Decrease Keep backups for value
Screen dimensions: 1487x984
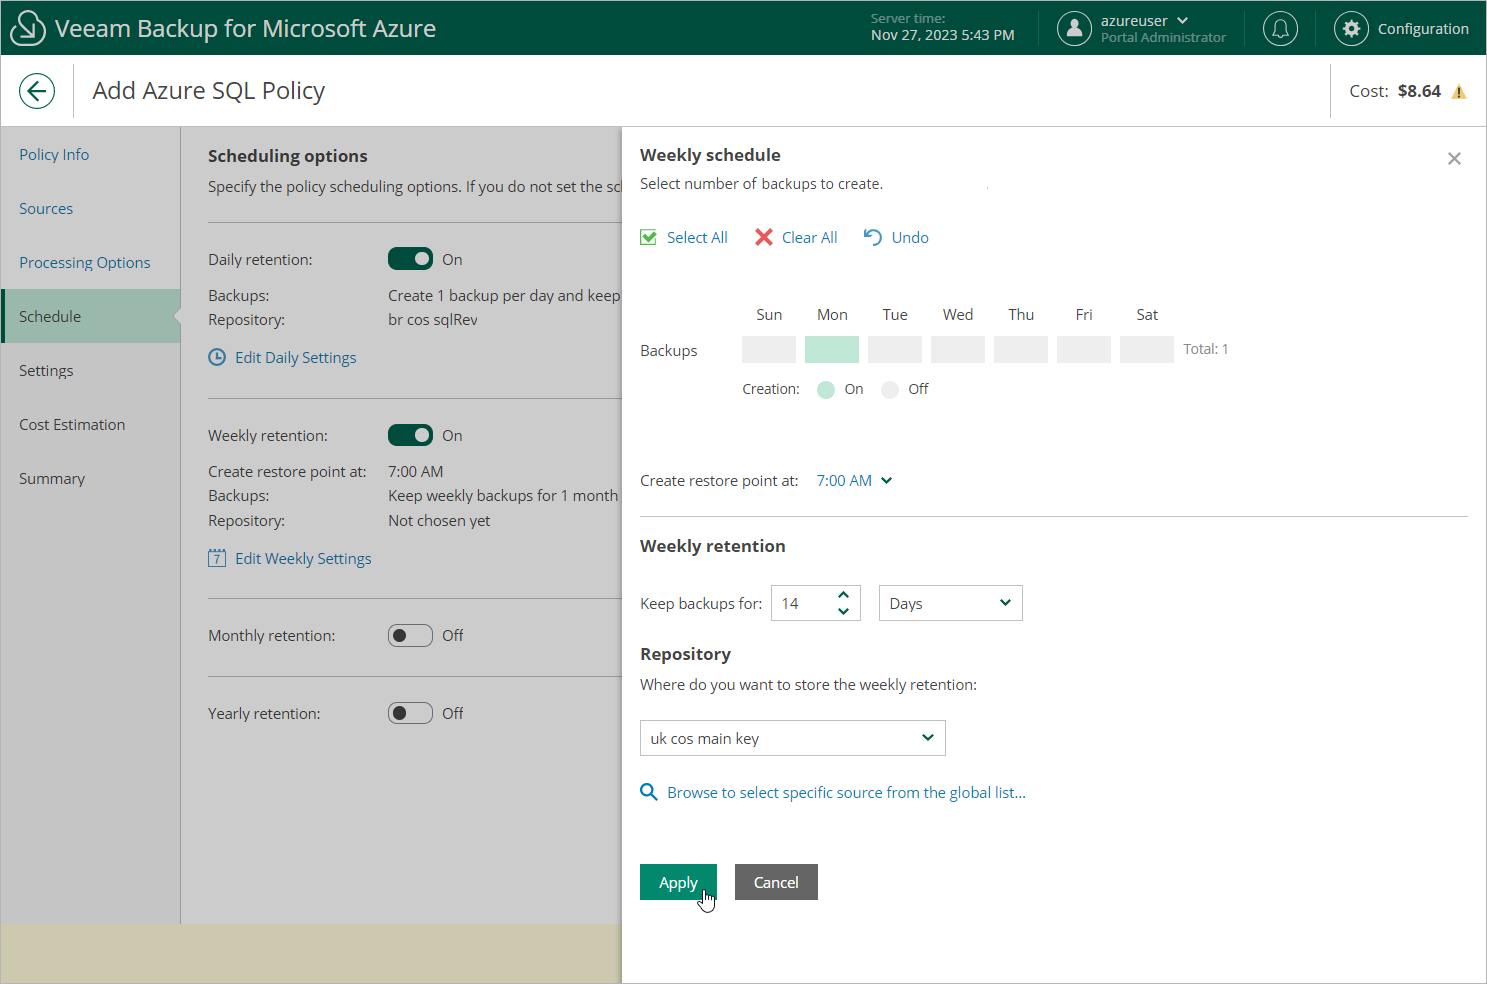[x=843, y=611]
